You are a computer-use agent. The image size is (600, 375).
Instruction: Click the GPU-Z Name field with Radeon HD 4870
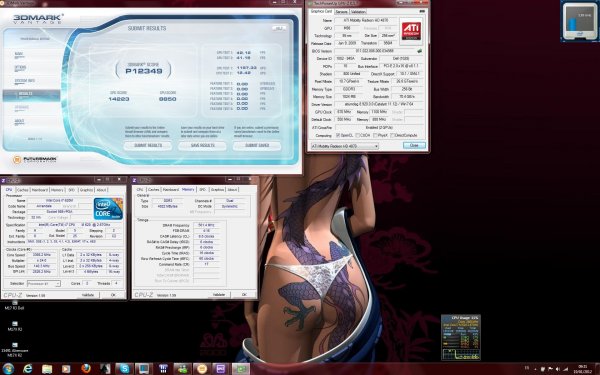point(365,20)
